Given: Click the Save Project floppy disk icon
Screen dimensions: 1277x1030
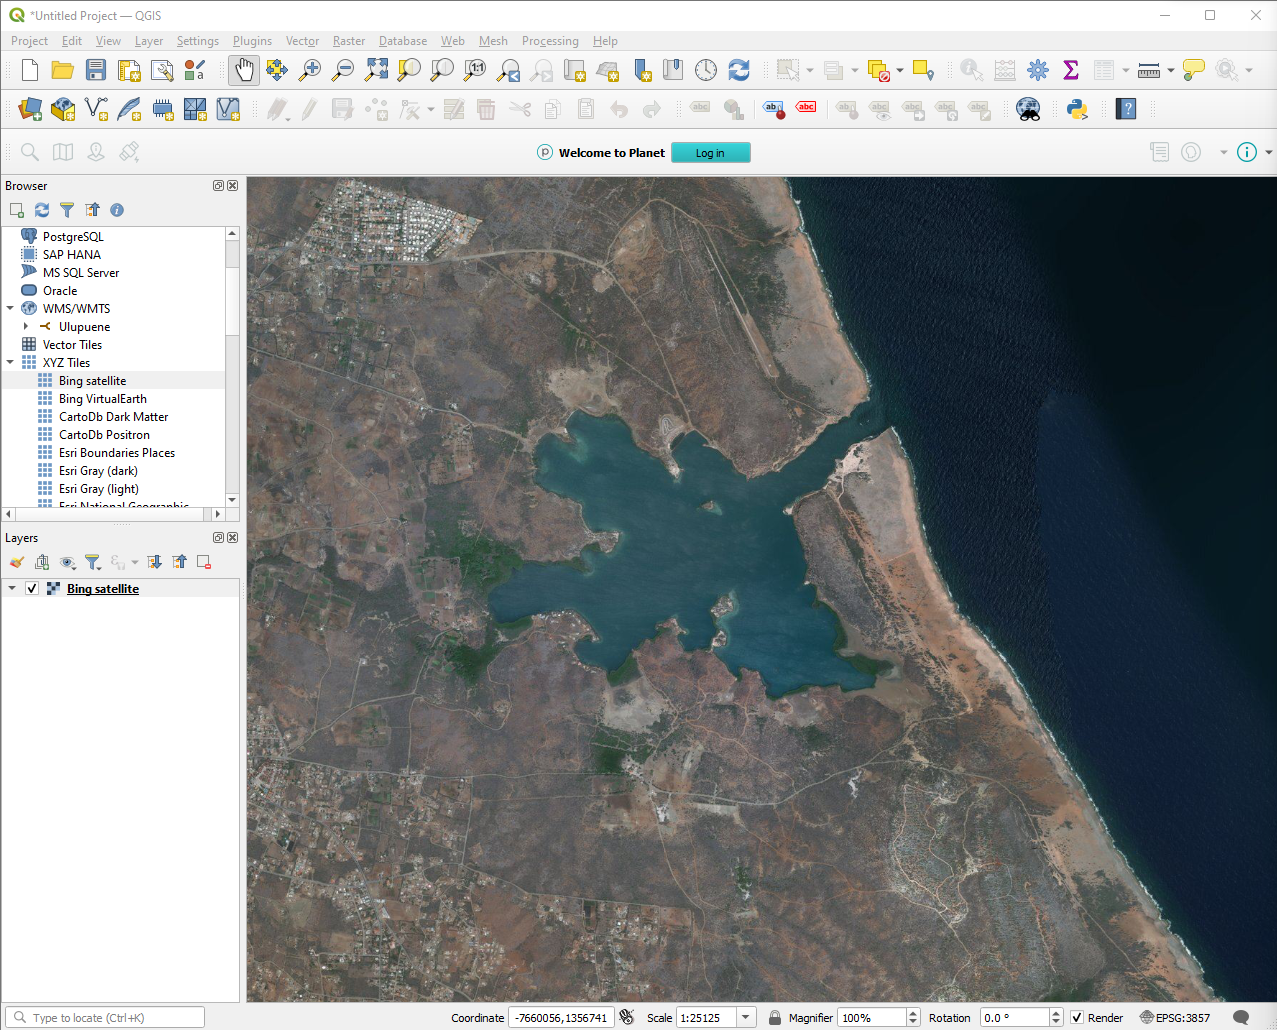Looking at the screenshot, I should tap(96, 70).
